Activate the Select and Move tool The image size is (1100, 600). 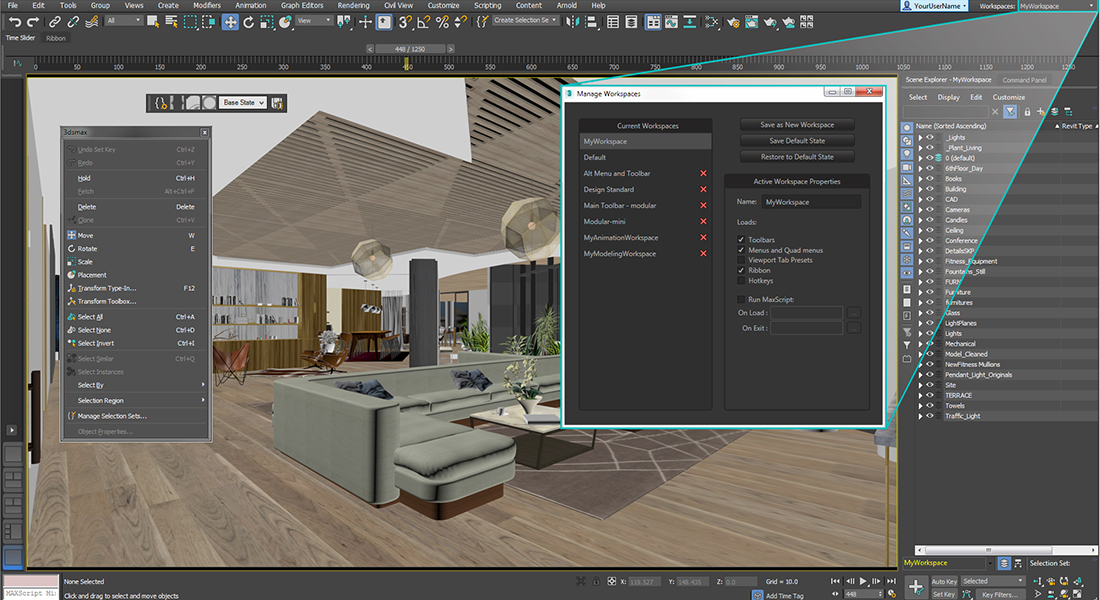tap(230, 21)
